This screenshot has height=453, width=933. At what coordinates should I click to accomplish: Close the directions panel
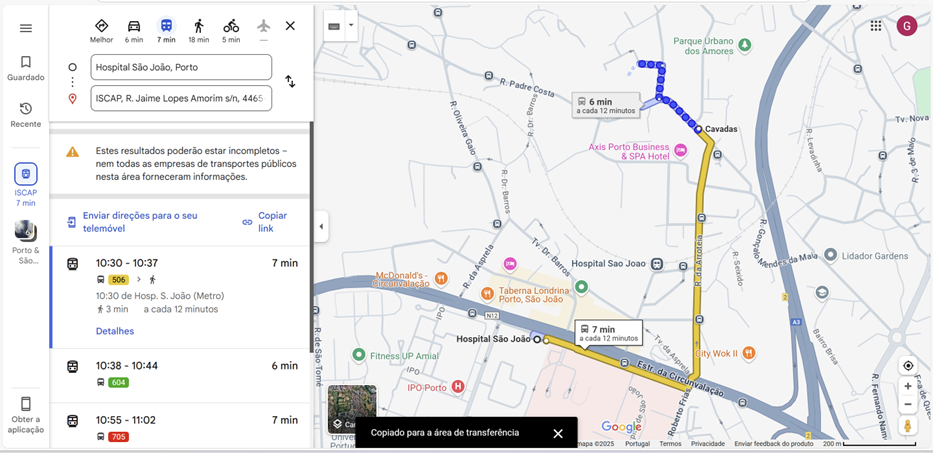[290, 26]
